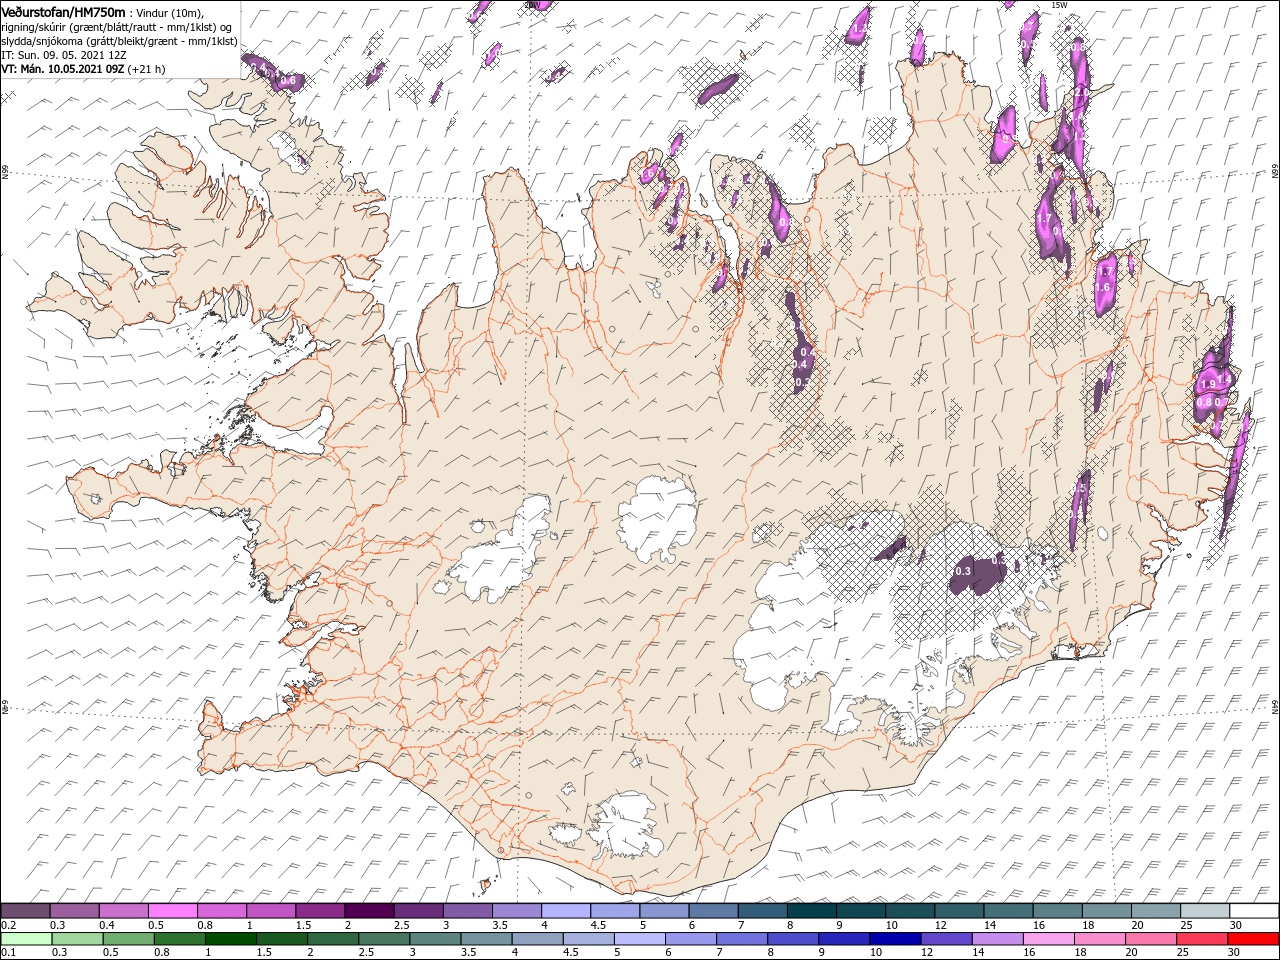Pick the light green 0.3 lower legend swatch

[x=77, y=939]
